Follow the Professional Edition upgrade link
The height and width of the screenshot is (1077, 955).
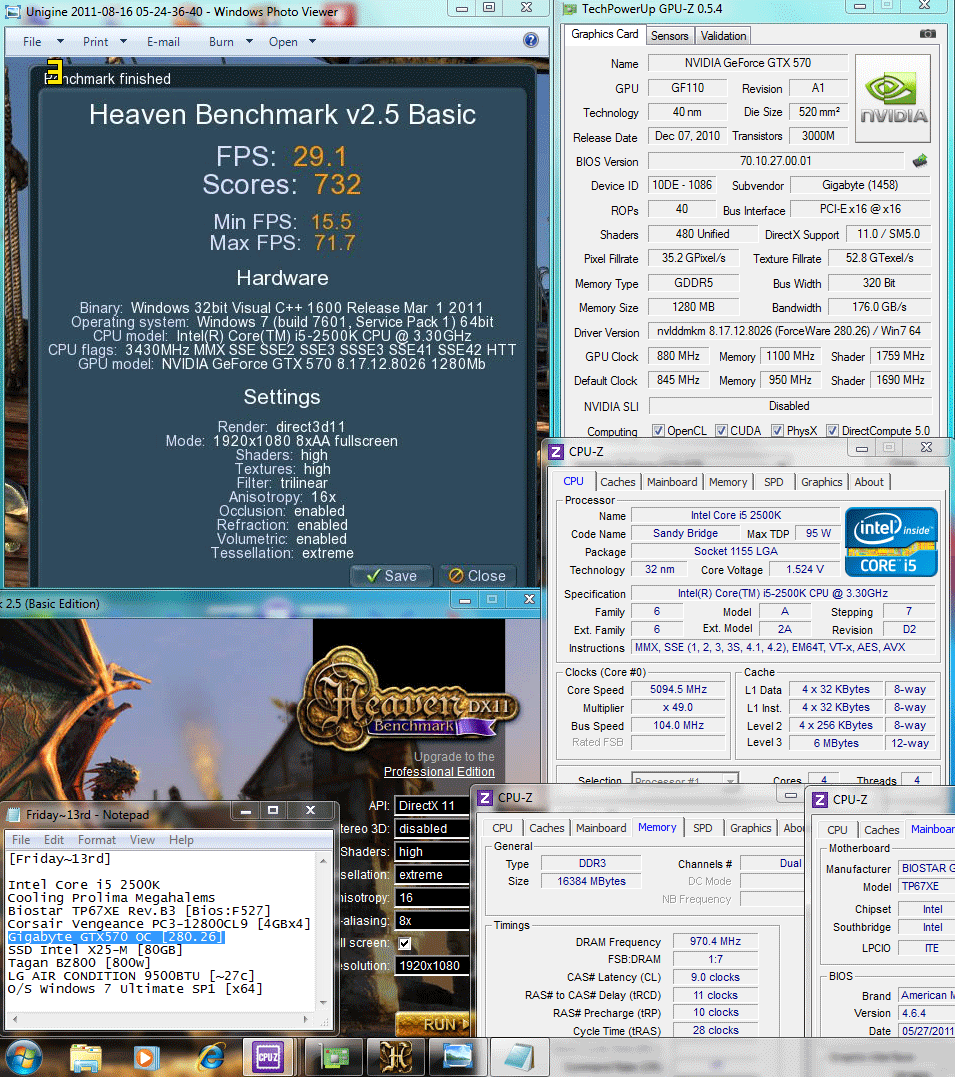click(439, 772)
